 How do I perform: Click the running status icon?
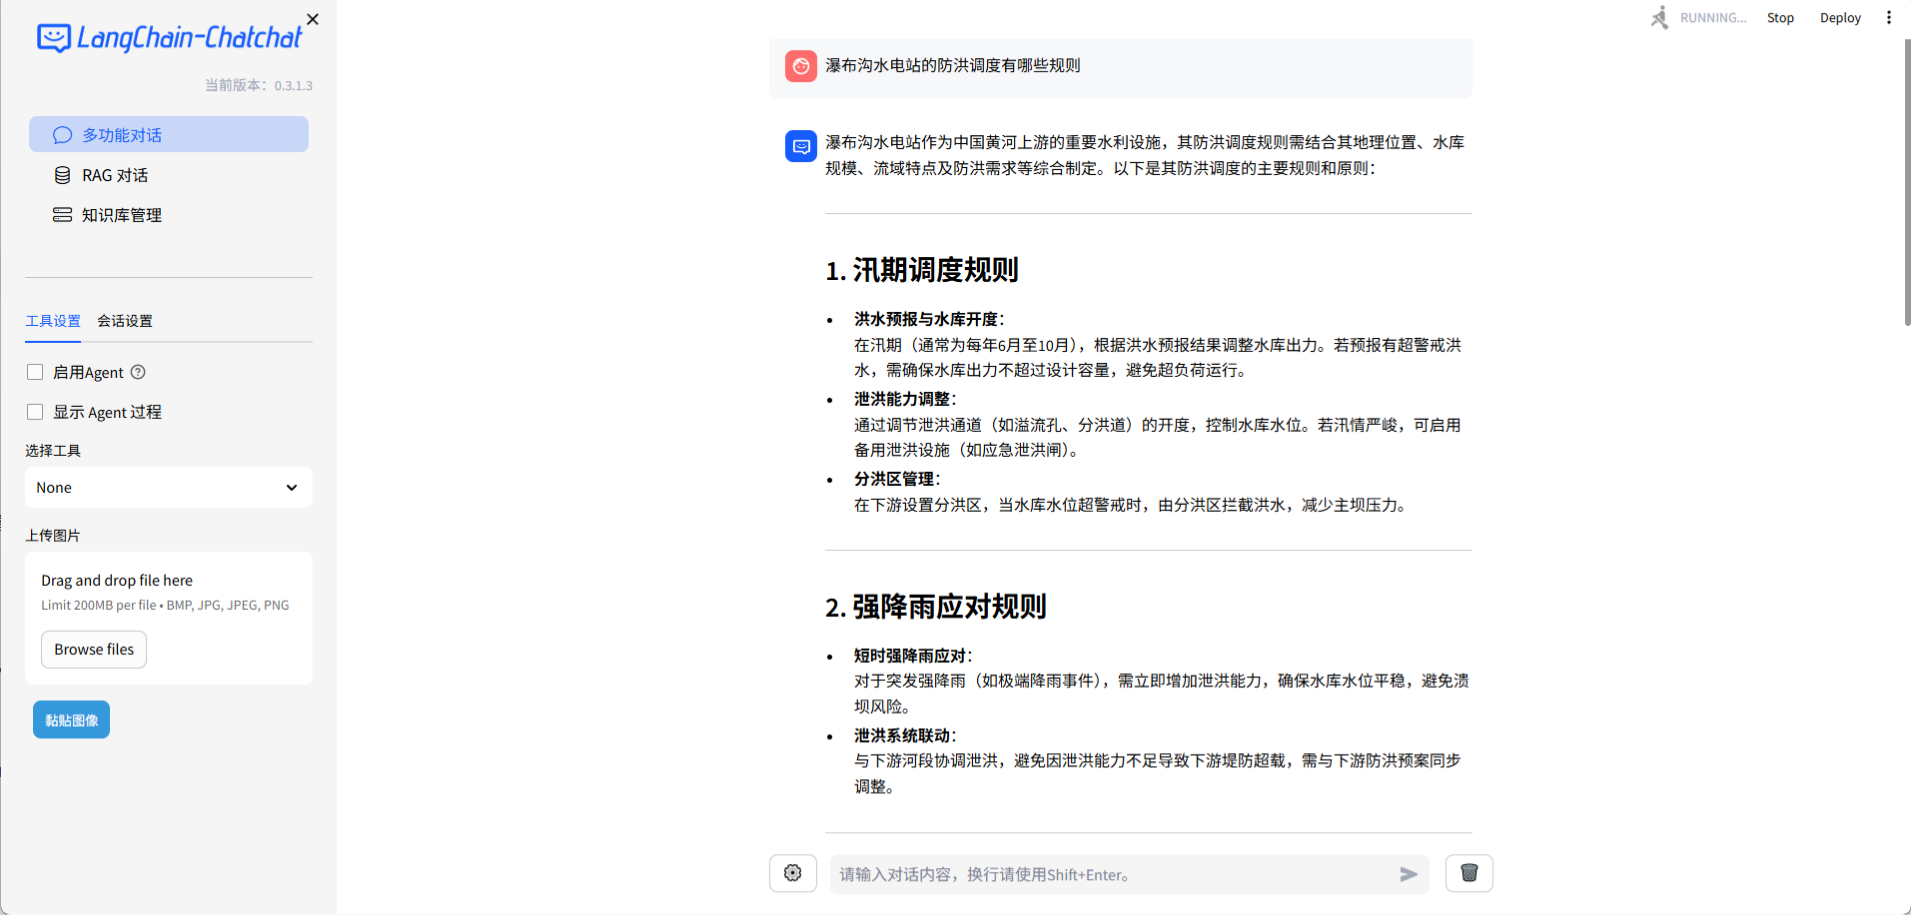point(1660,17)
